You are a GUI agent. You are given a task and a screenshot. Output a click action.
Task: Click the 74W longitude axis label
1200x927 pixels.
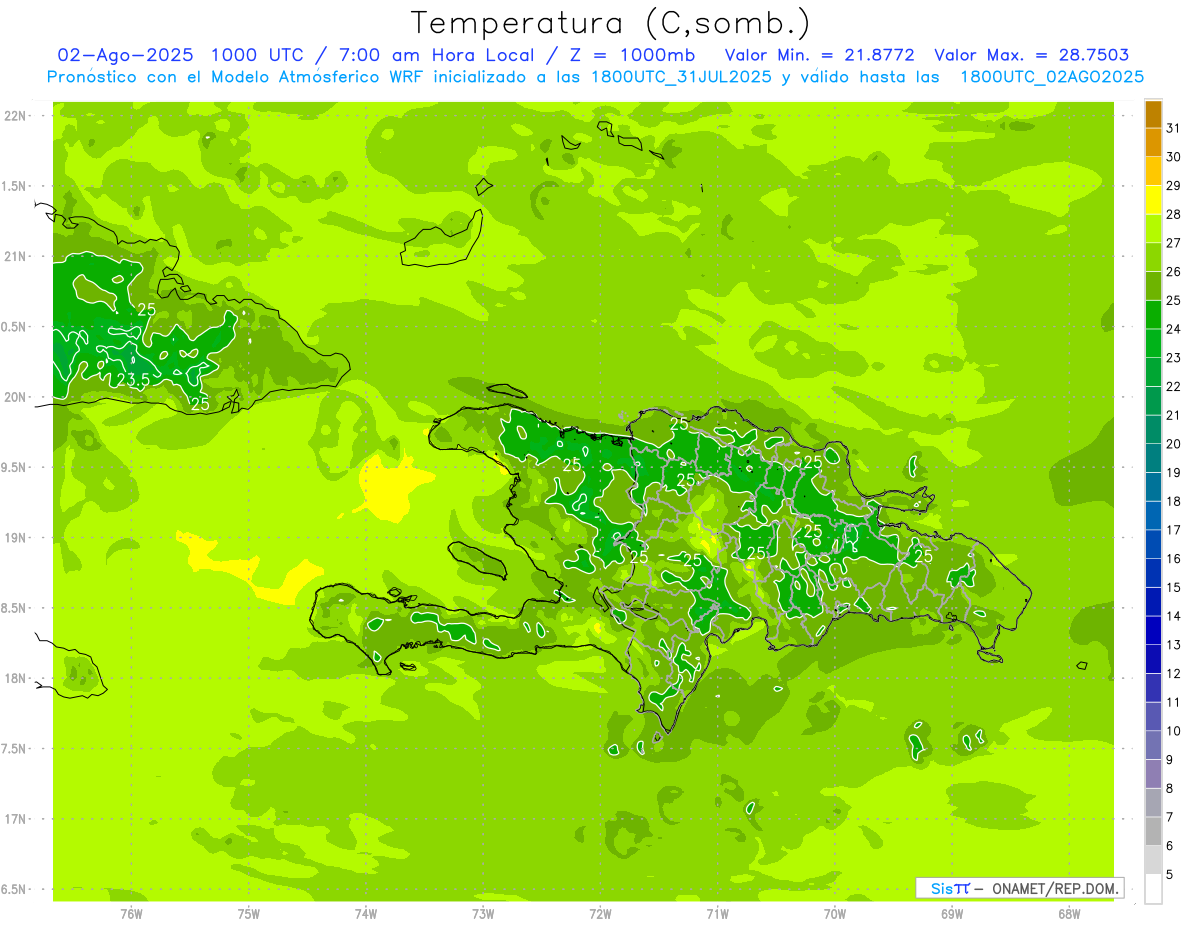click(366, 913)
